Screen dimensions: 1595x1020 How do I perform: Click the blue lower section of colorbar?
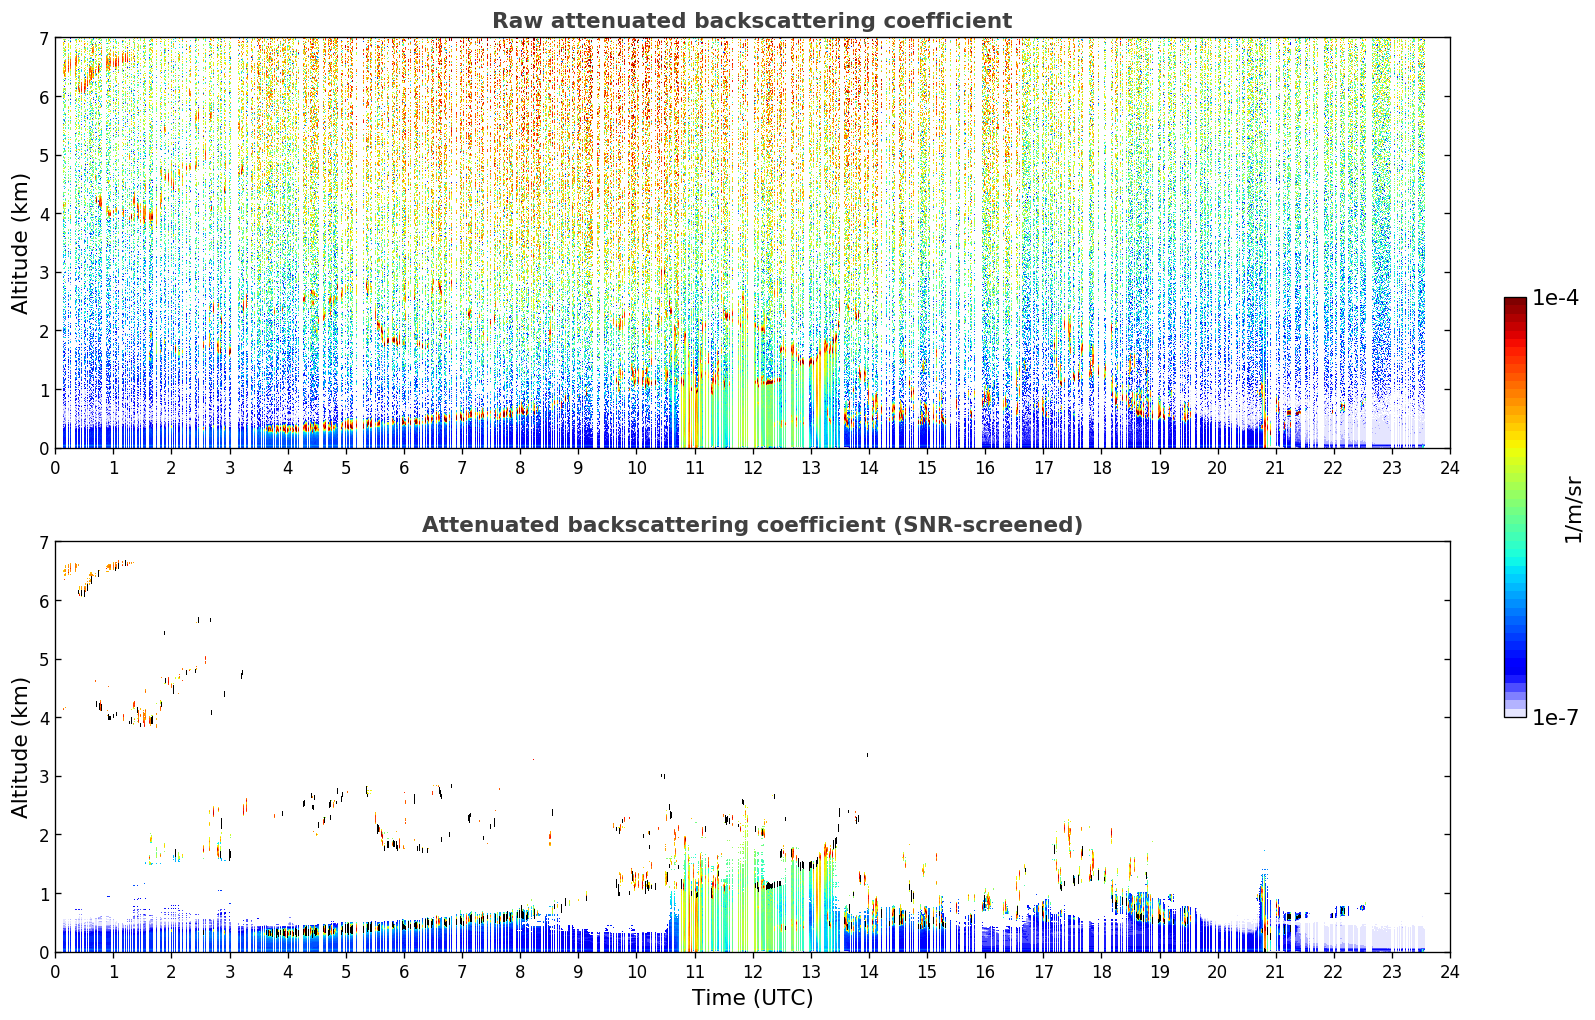tap(1515, 650)
